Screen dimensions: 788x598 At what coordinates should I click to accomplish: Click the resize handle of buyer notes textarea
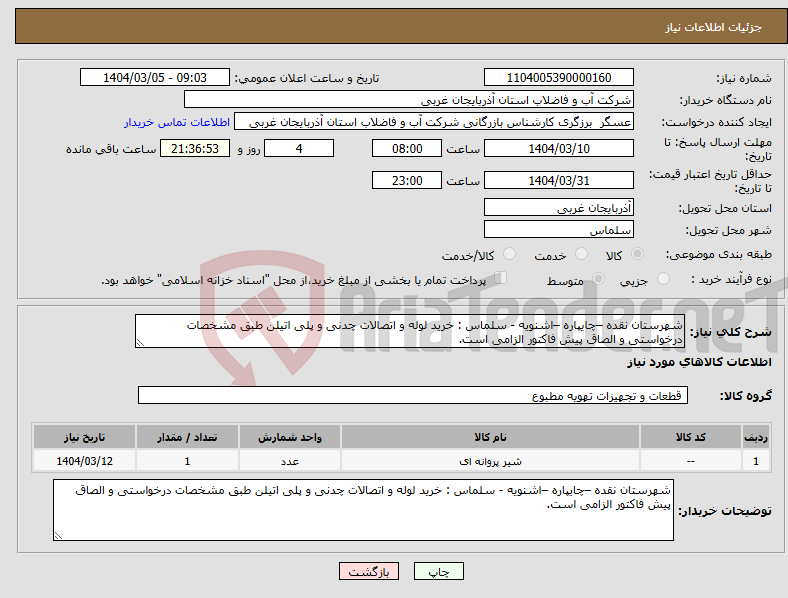click(58, 536)
